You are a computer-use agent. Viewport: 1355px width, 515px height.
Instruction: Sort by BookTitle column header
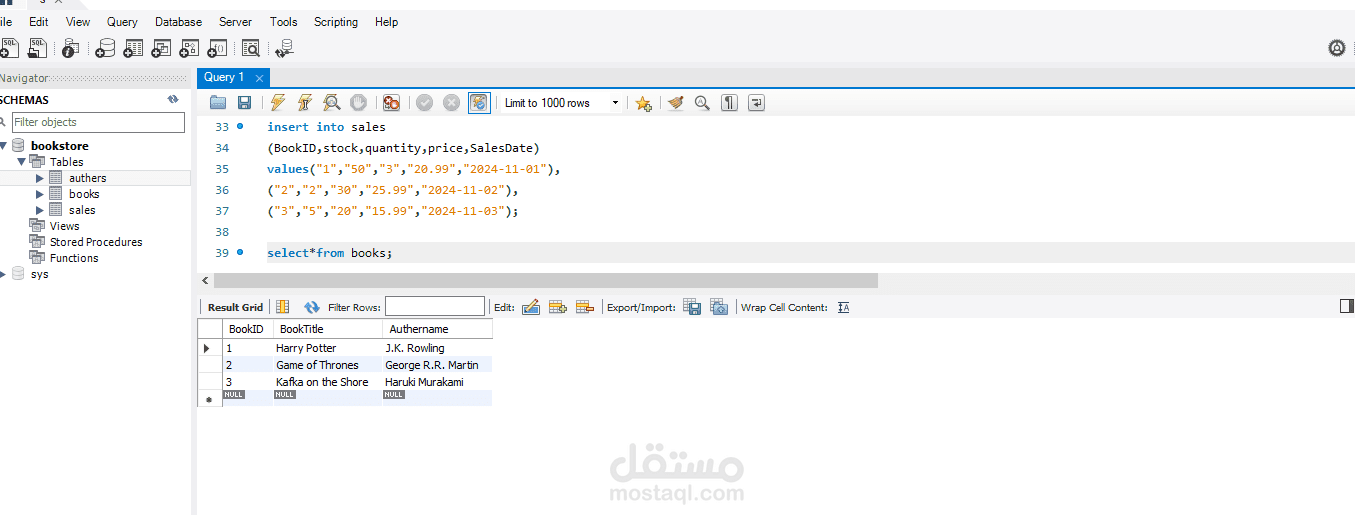(327, 329)
